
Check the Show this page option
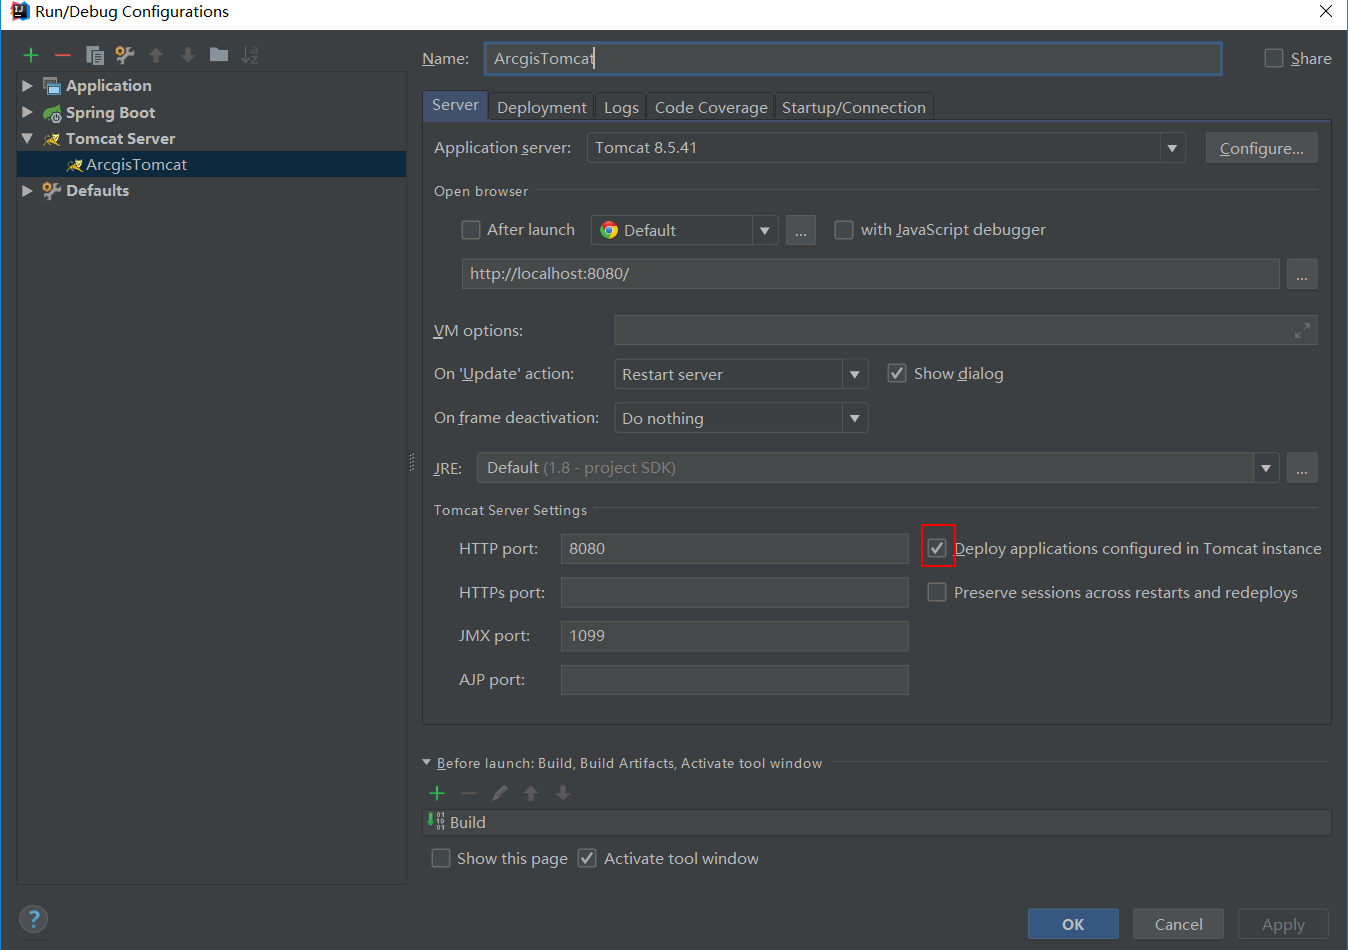[441, 858]
